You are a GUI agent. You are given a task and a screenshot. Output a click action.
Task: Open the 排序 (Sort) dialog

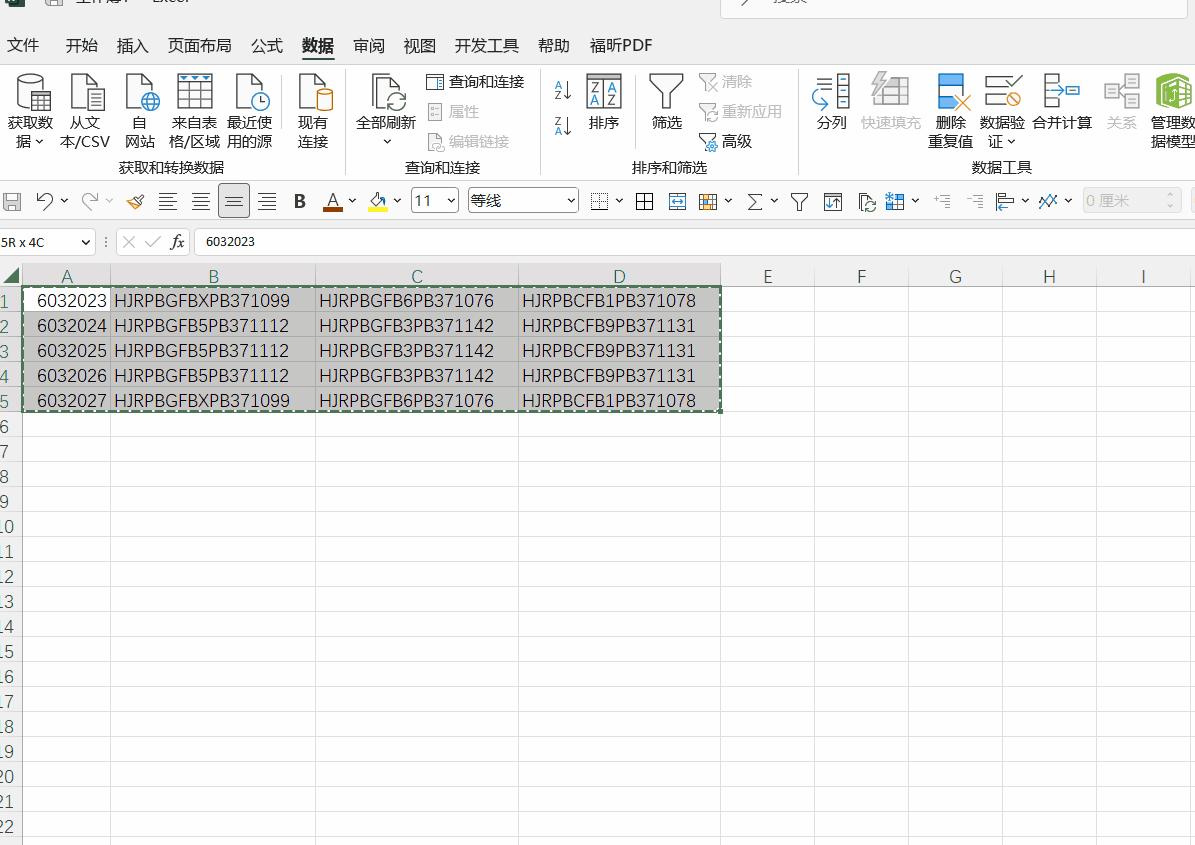coord(604,102)
